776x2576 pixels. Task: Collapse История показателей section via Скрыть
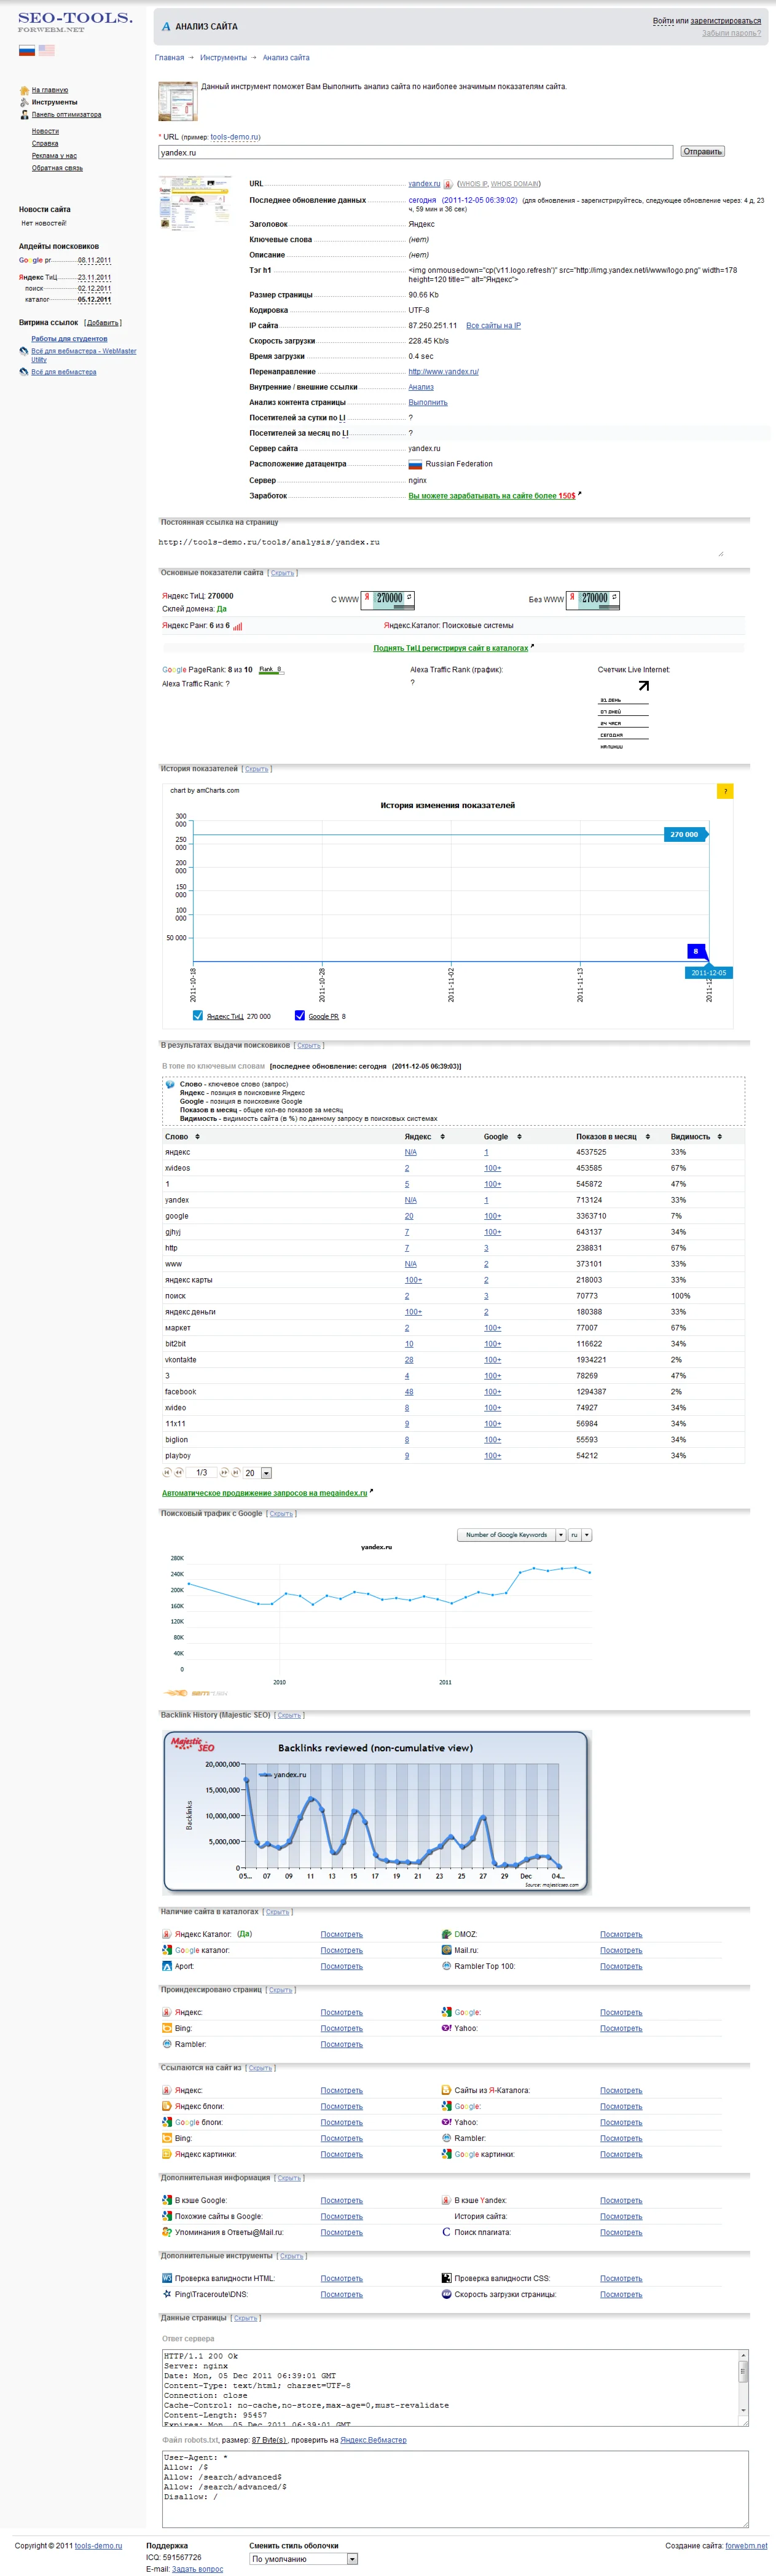(x=256, y=769)
